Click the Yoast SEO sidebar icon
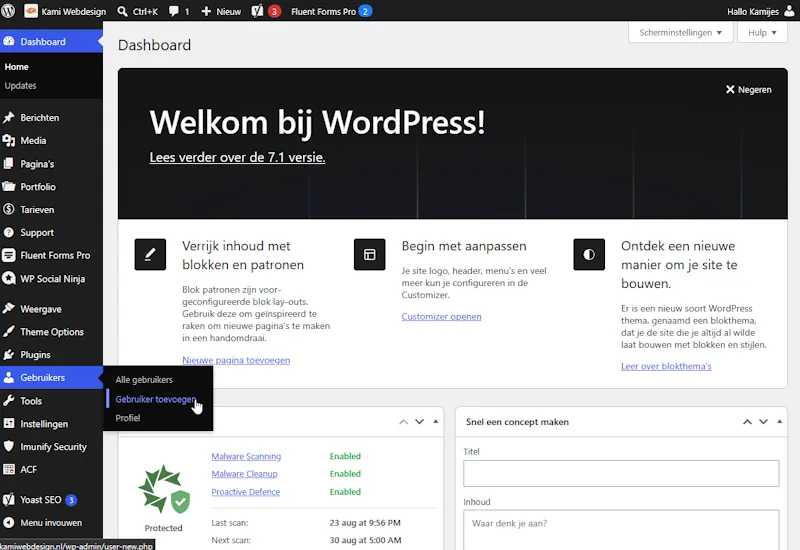Image resolution: width=800 pixels, height=550 pixels. (x=9, y=499)
